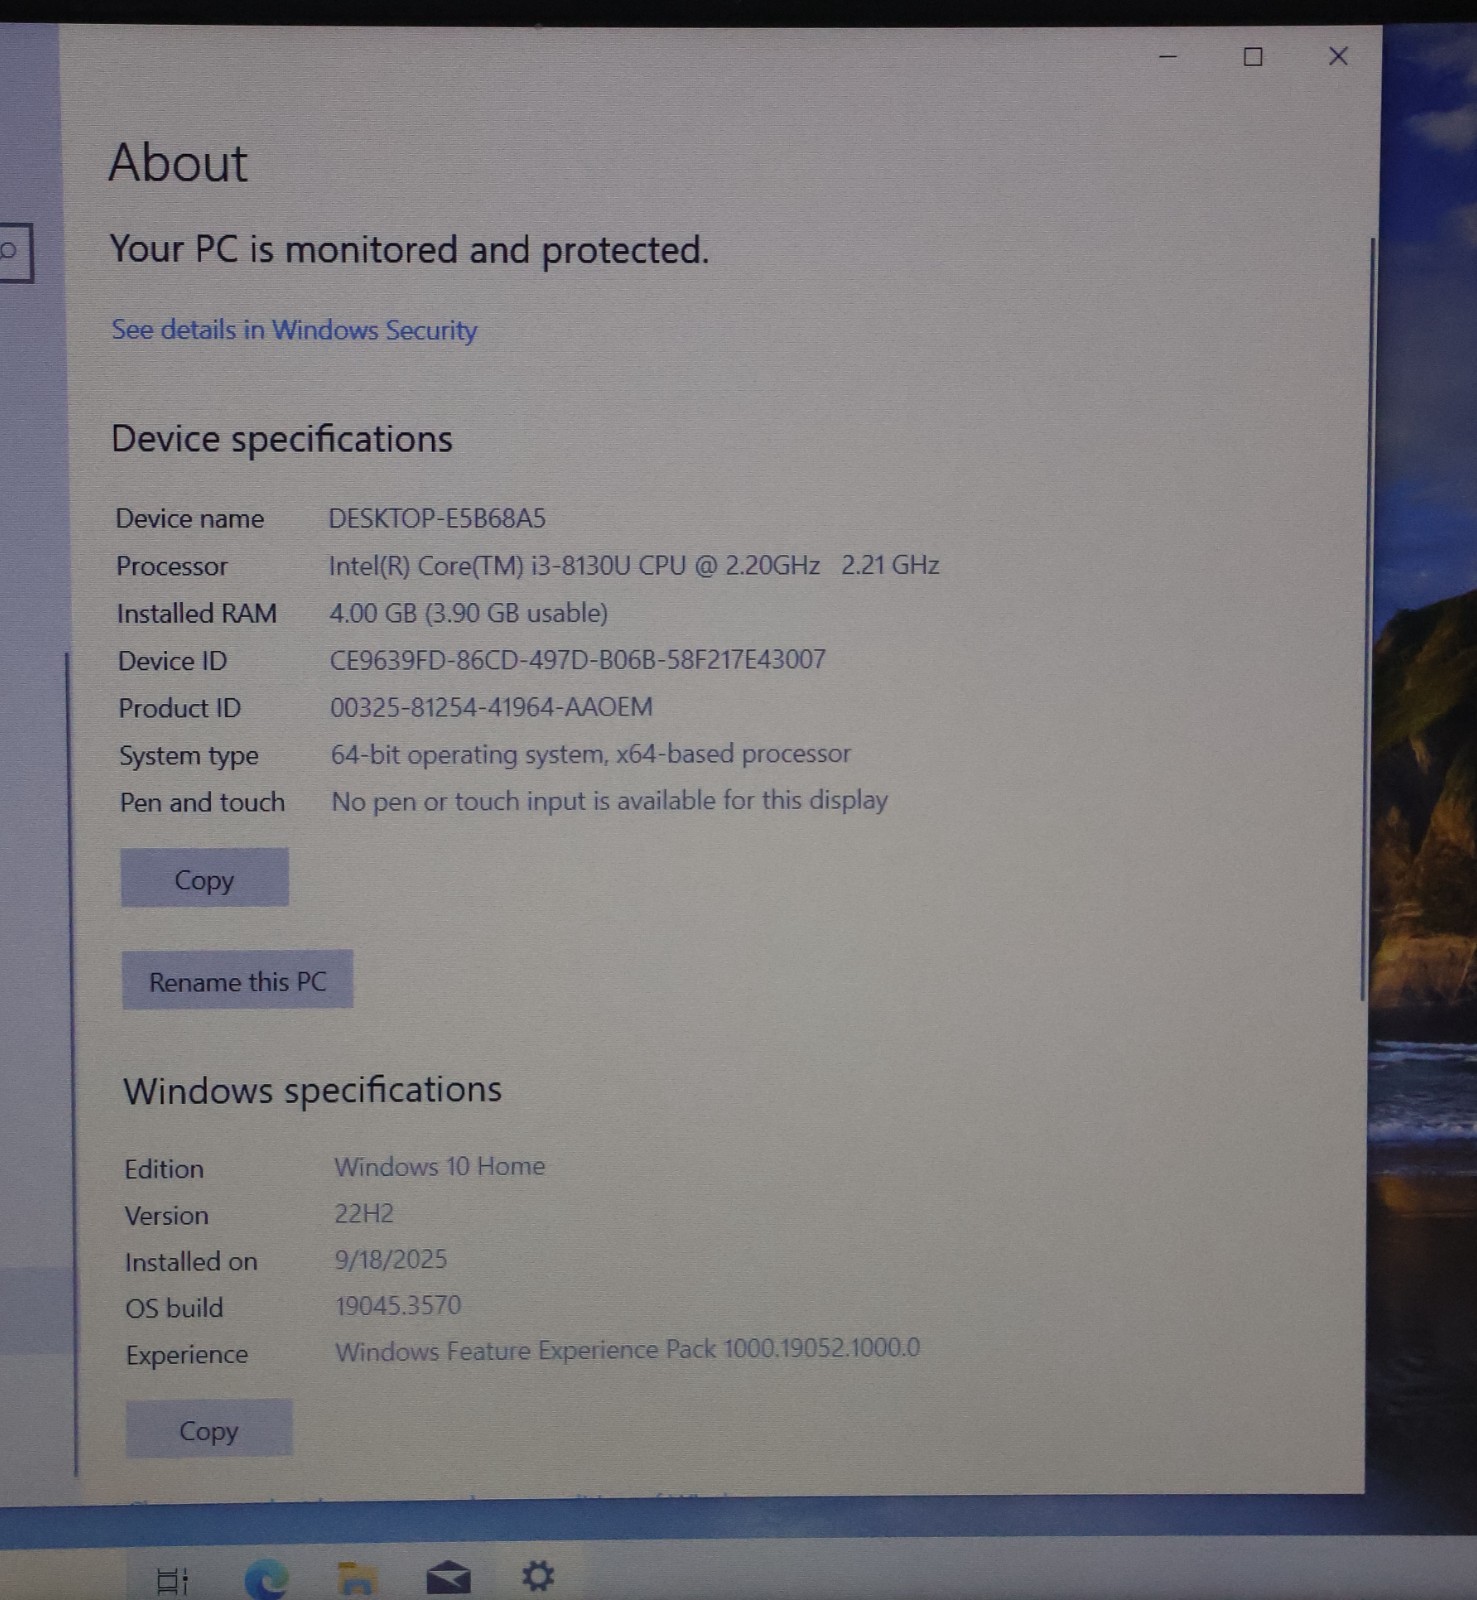Screen dimensions: 1477x1600
Task: Click the Windows Feature Experience Pack value
Action: (x=628, y=1350)
